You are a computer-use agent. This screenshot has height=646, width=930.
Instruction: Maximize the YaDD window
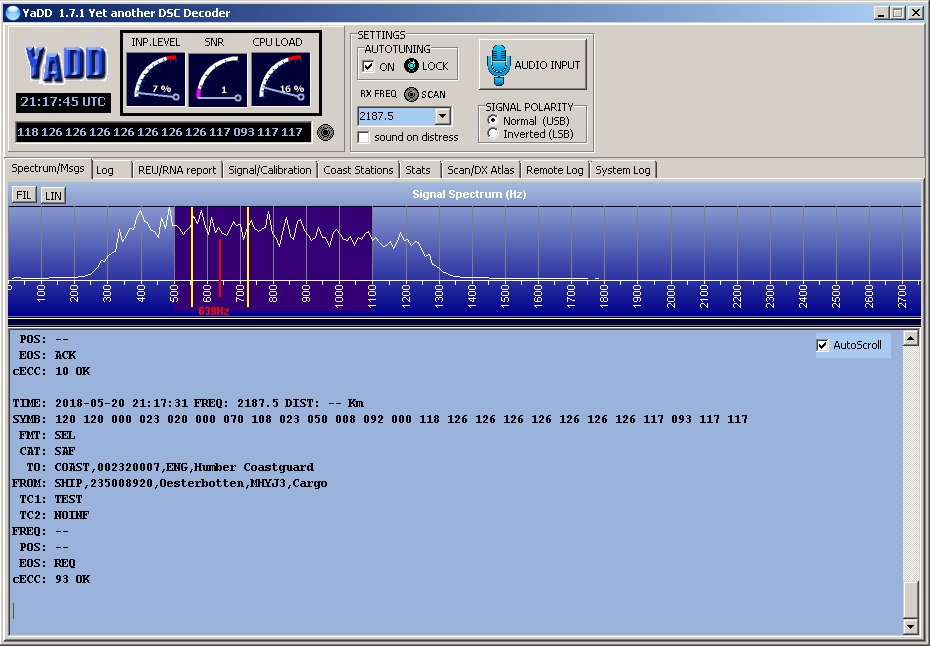coord(898,12)
